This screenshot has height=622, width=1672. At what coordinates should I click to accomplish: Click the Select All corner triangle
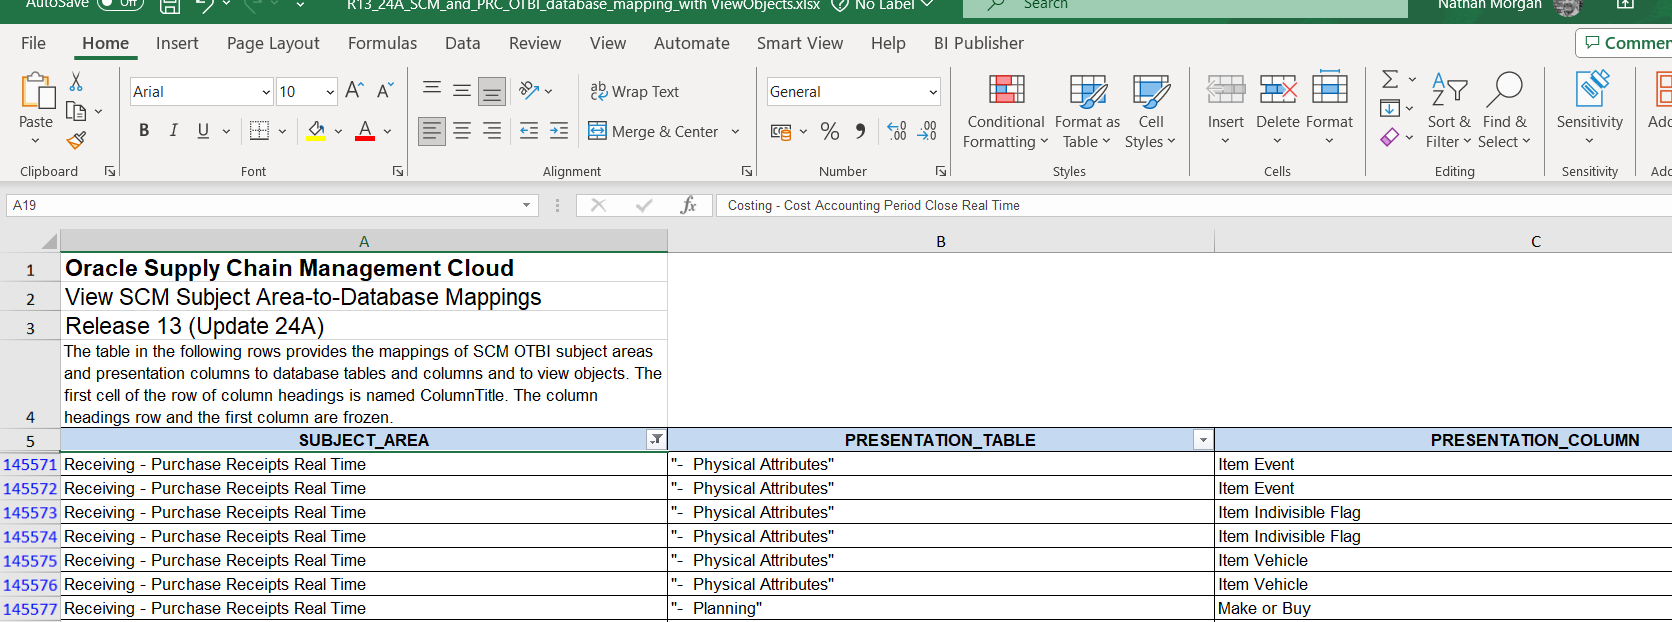click(49, 241)
